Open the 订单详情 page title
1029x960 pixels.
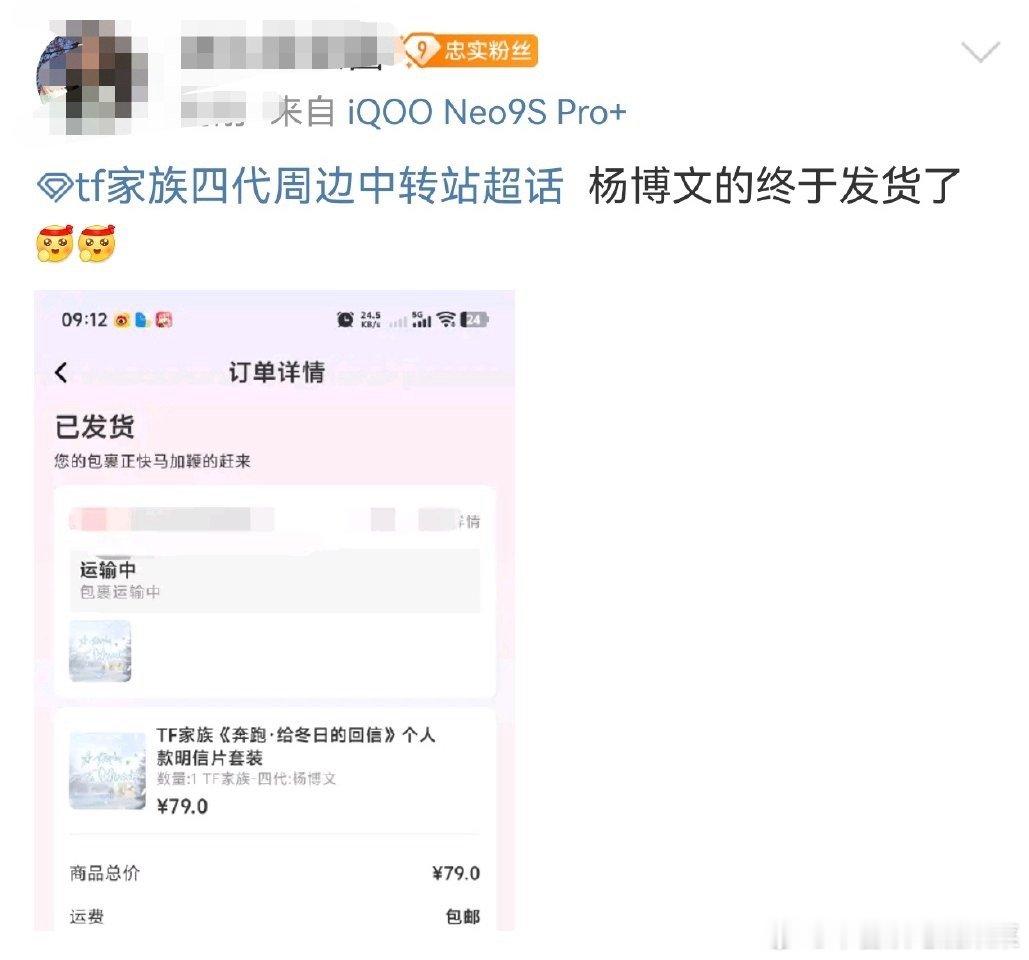pyautogui.click(x=276, y=372)
